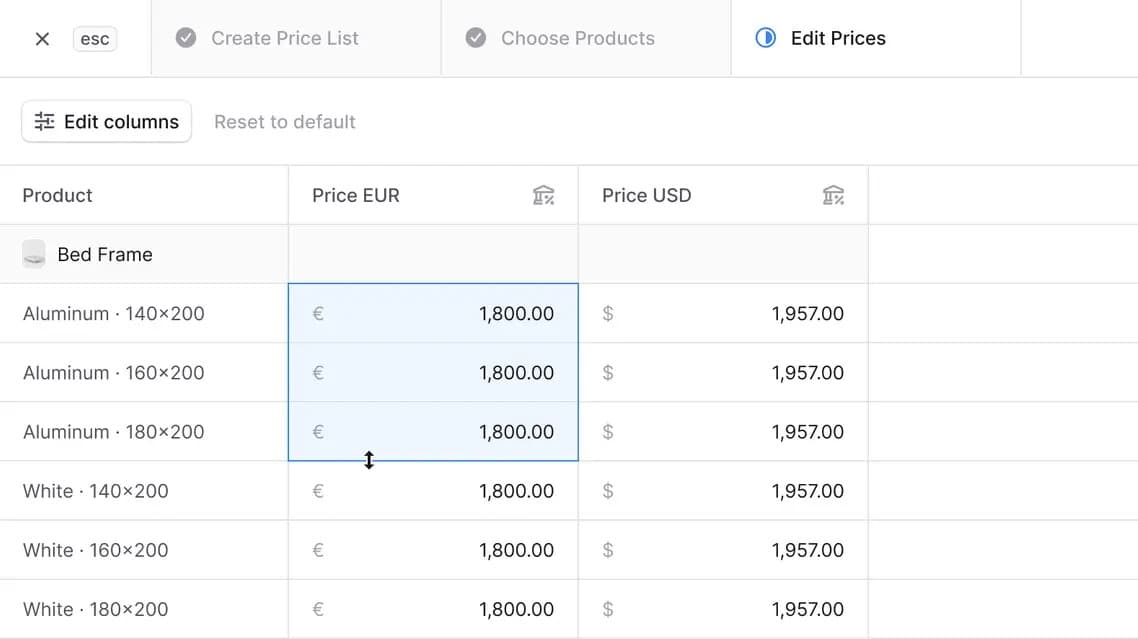Viewport: 1138px width, 639px height.
Task: Click the Edit columns button
Action: click(106, 121)
